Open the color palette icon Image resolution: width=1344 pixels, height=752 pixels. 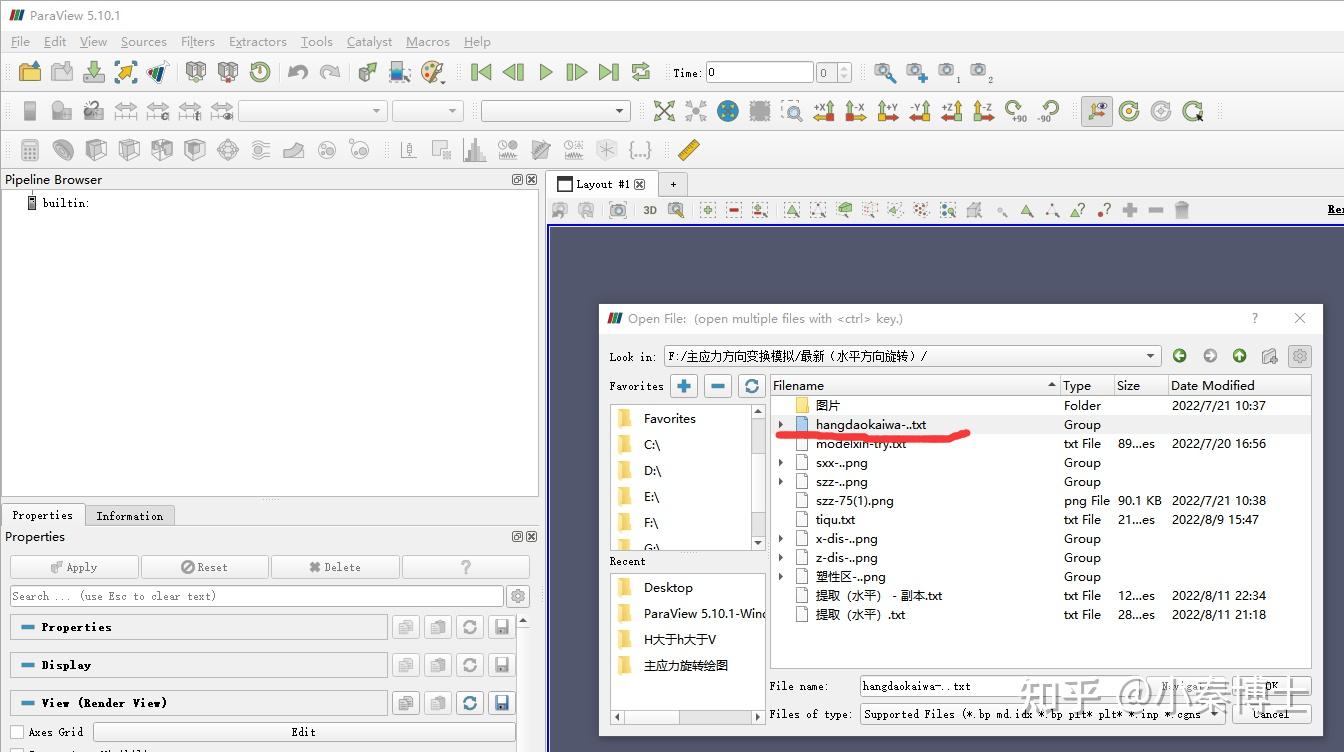[x=432, y=72]
